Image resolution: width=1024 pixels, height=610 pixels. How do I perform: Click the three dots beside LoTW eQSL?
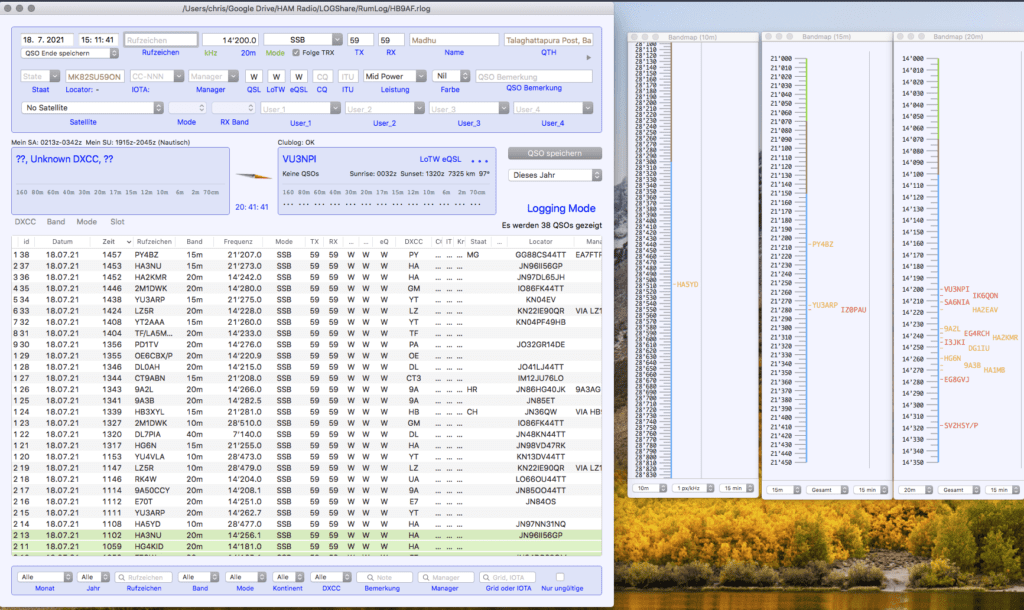coord(479,160)
